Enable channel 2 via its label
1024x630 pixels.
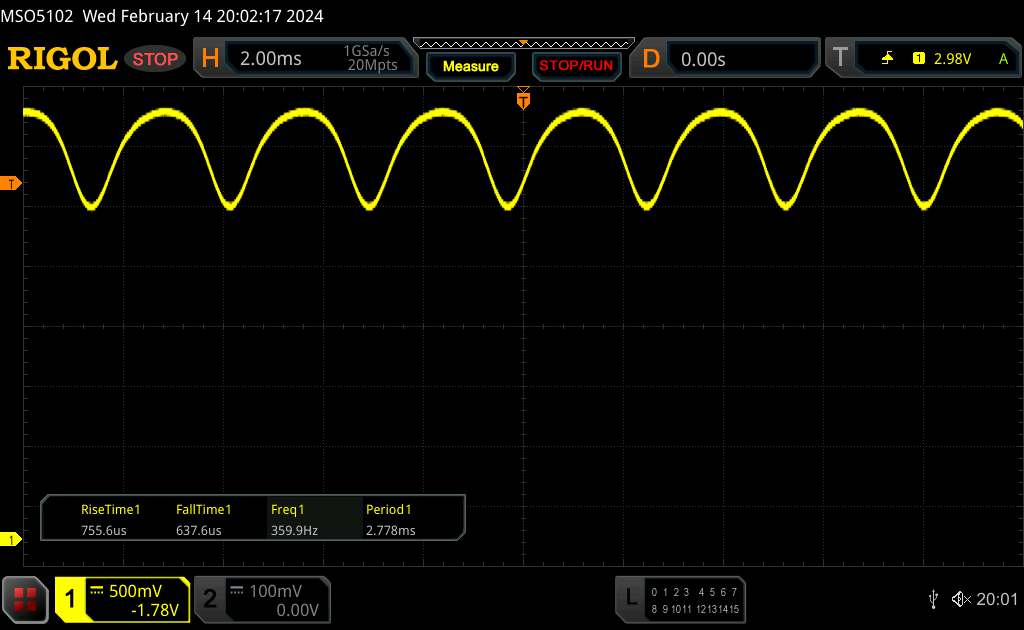(210, 599)
